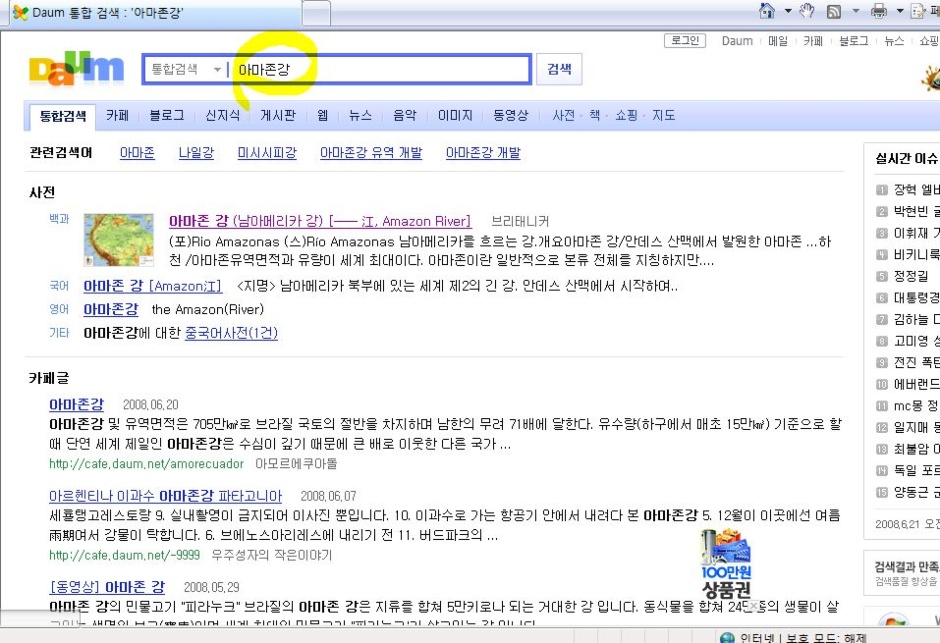Click related search term 미시시피강

pos(267,153)
